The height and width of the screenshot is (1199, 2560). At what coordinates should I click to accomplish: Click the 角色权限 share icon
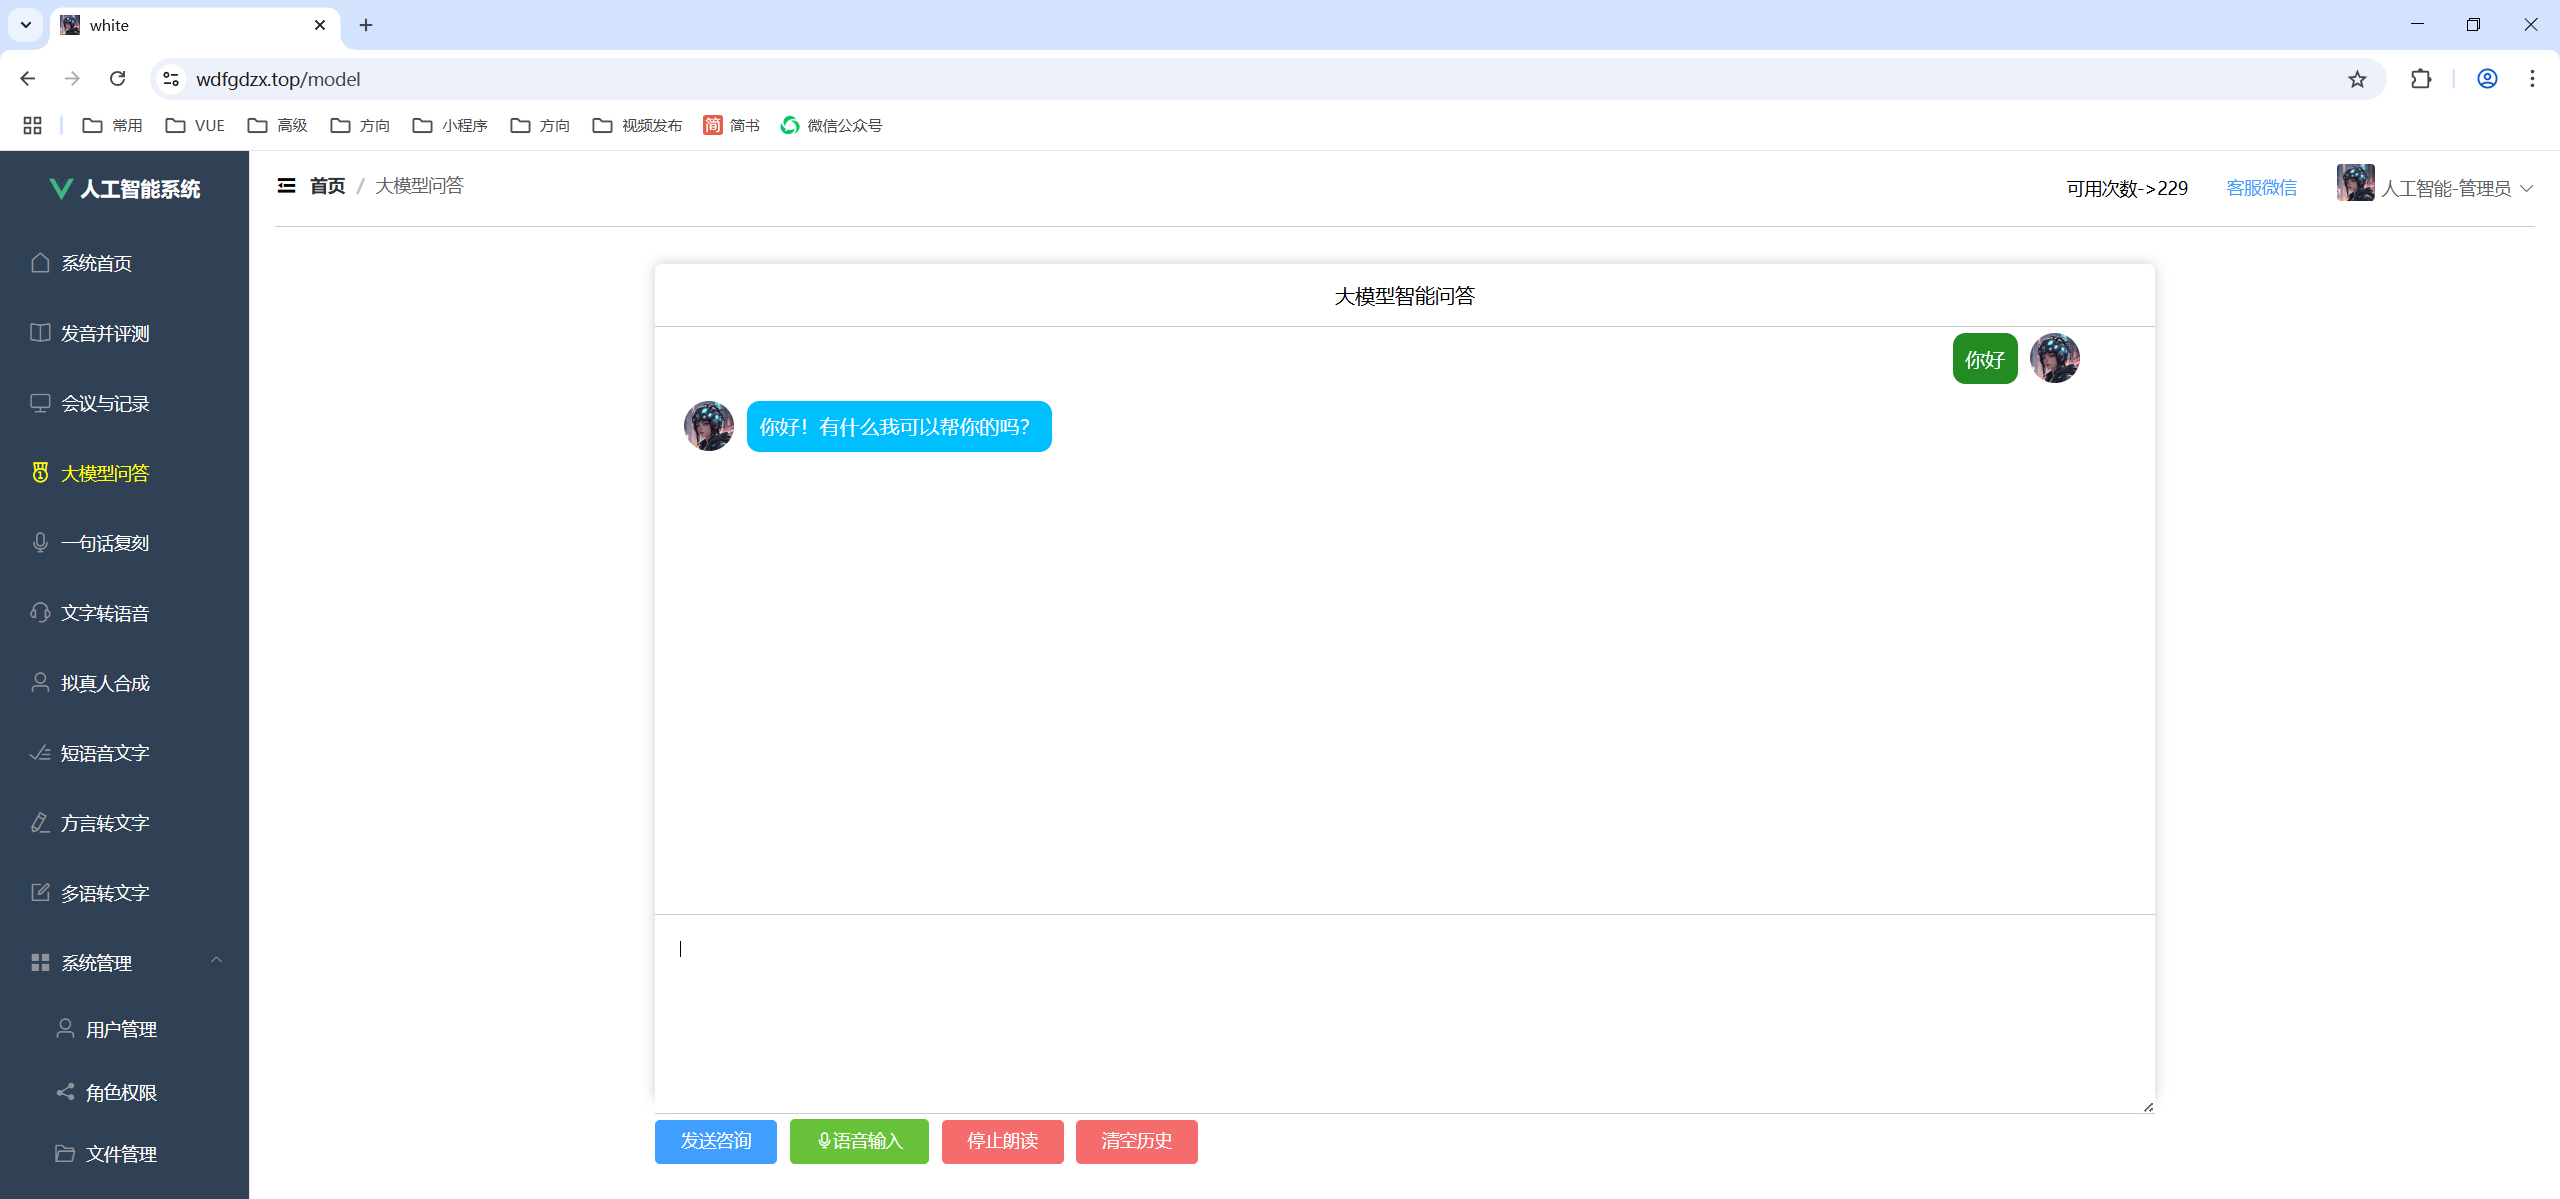[x=65, y=1092]
